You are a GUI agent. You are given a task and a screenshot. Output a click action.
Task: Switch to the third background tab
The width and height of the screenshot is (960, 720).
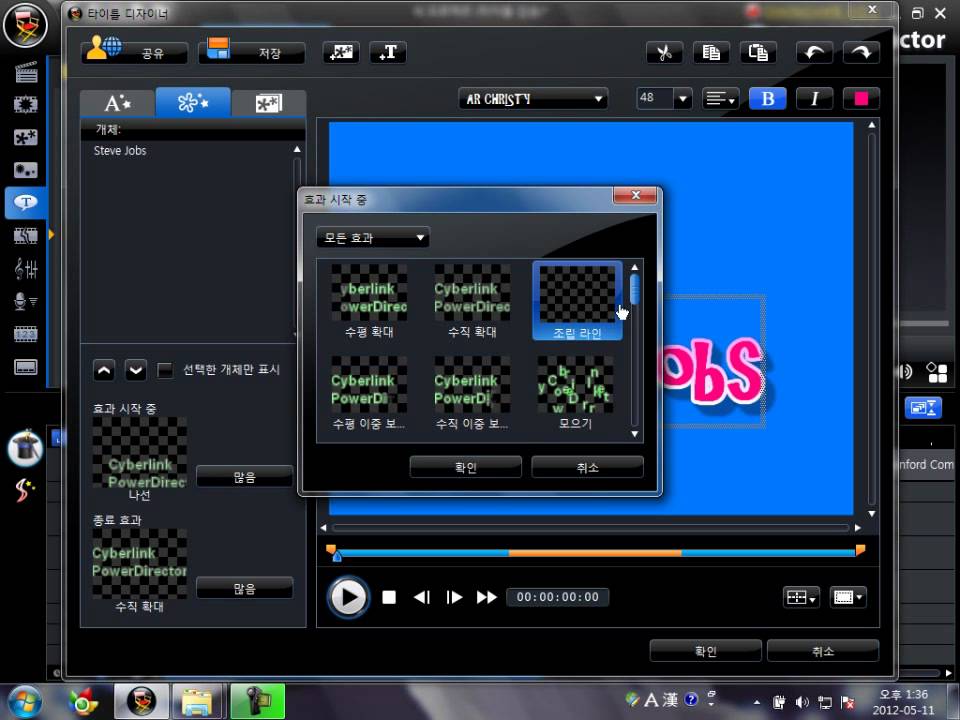coord(268,103)
